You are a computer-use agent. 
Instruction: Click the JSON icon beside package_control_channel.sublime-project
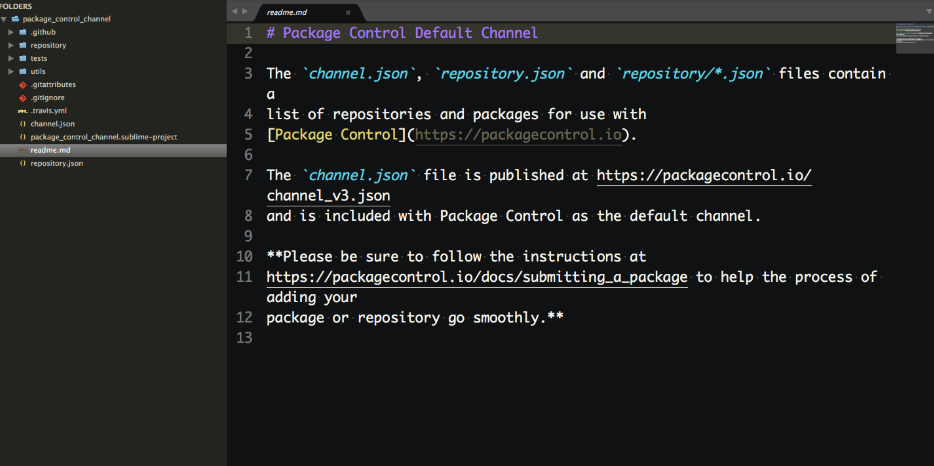tap(23, 137)
